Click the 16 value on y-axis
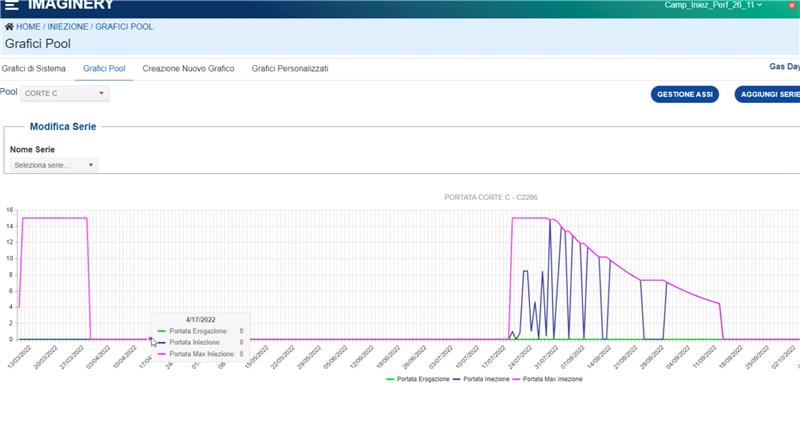This screenshot has height=448, width=800. click(9, 210)
